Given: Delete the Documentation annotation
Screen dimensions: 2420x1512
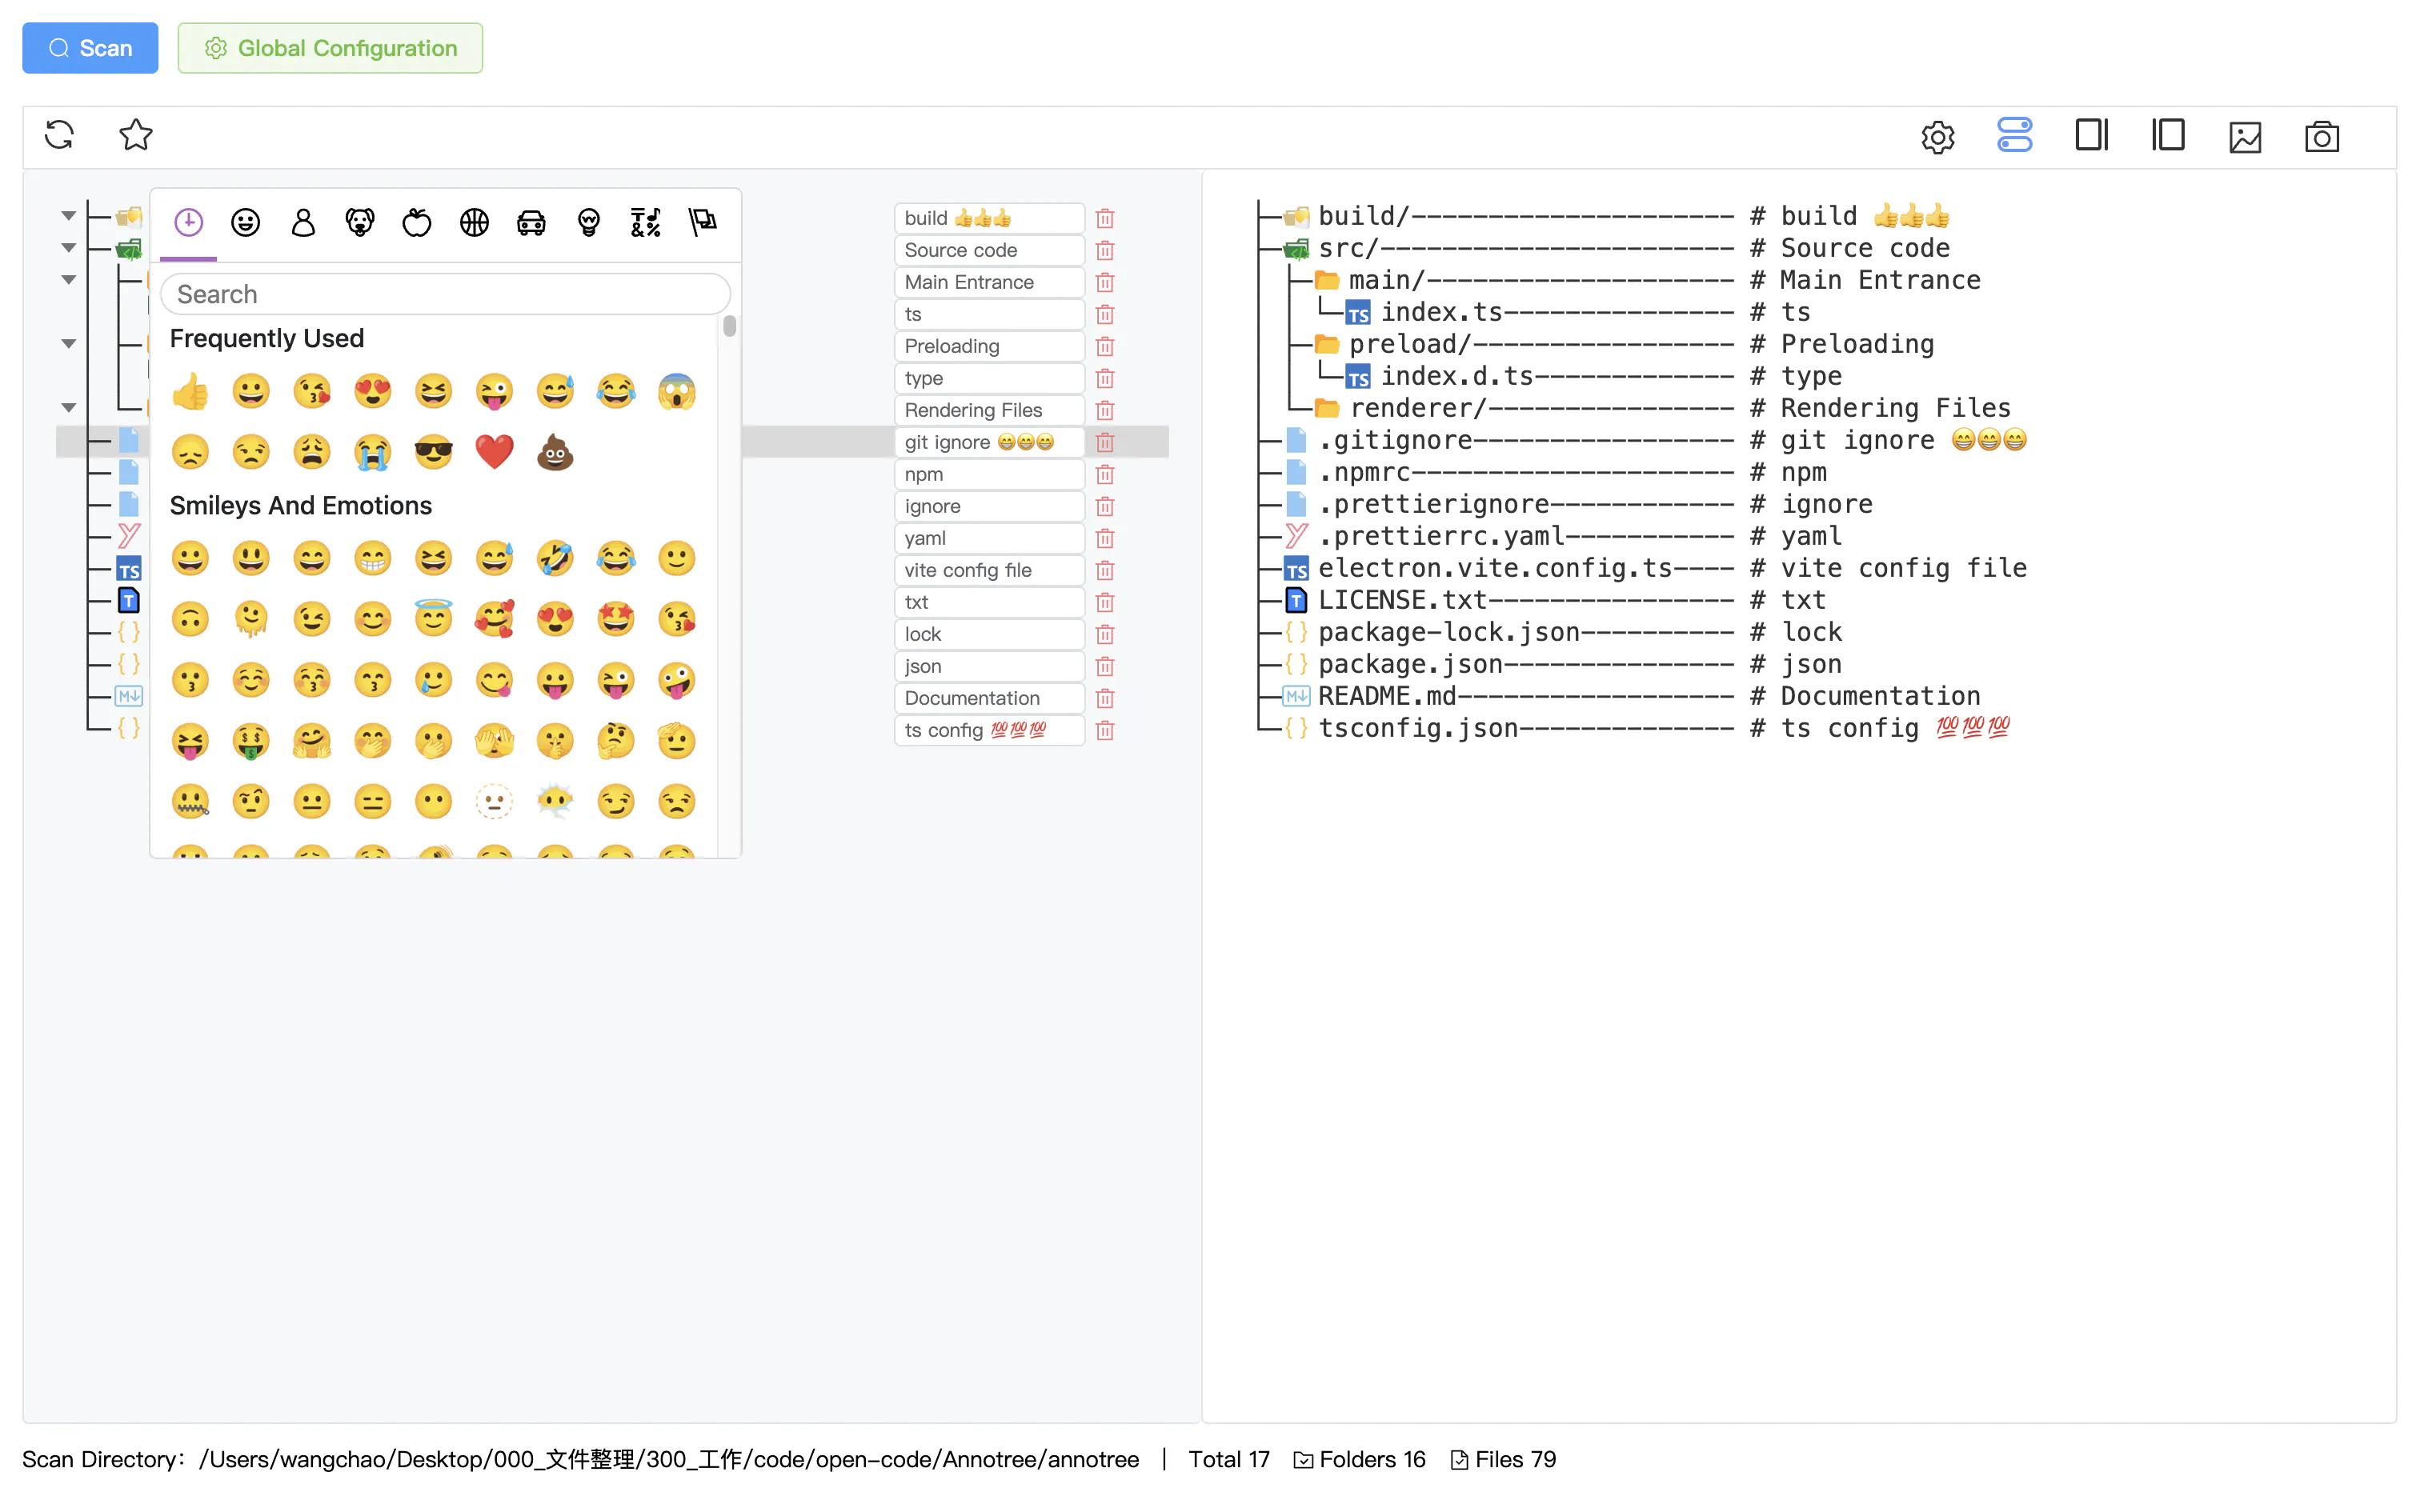Looking at the screenshot, I should (x=1105, y=698).
